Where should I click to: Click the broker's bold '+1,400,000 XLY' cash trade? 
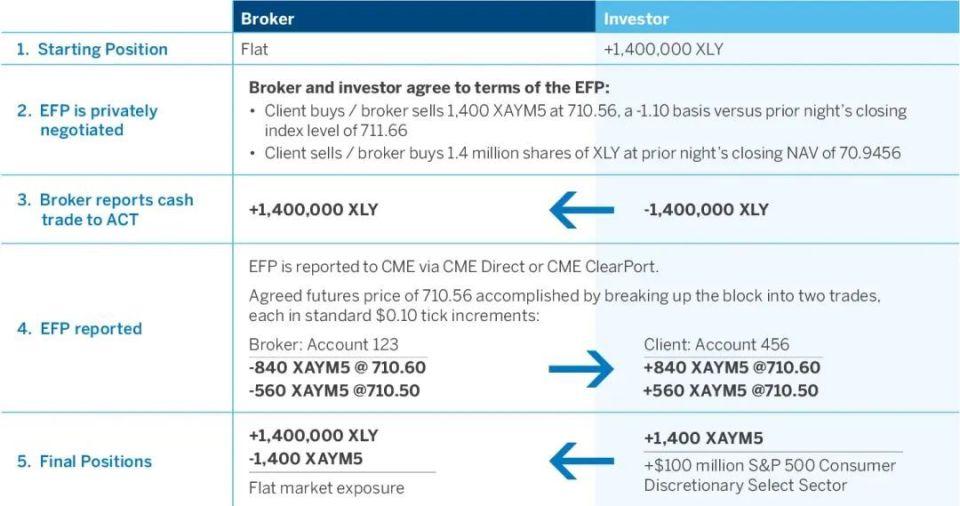pyautogui.click(x=313, y=210)
